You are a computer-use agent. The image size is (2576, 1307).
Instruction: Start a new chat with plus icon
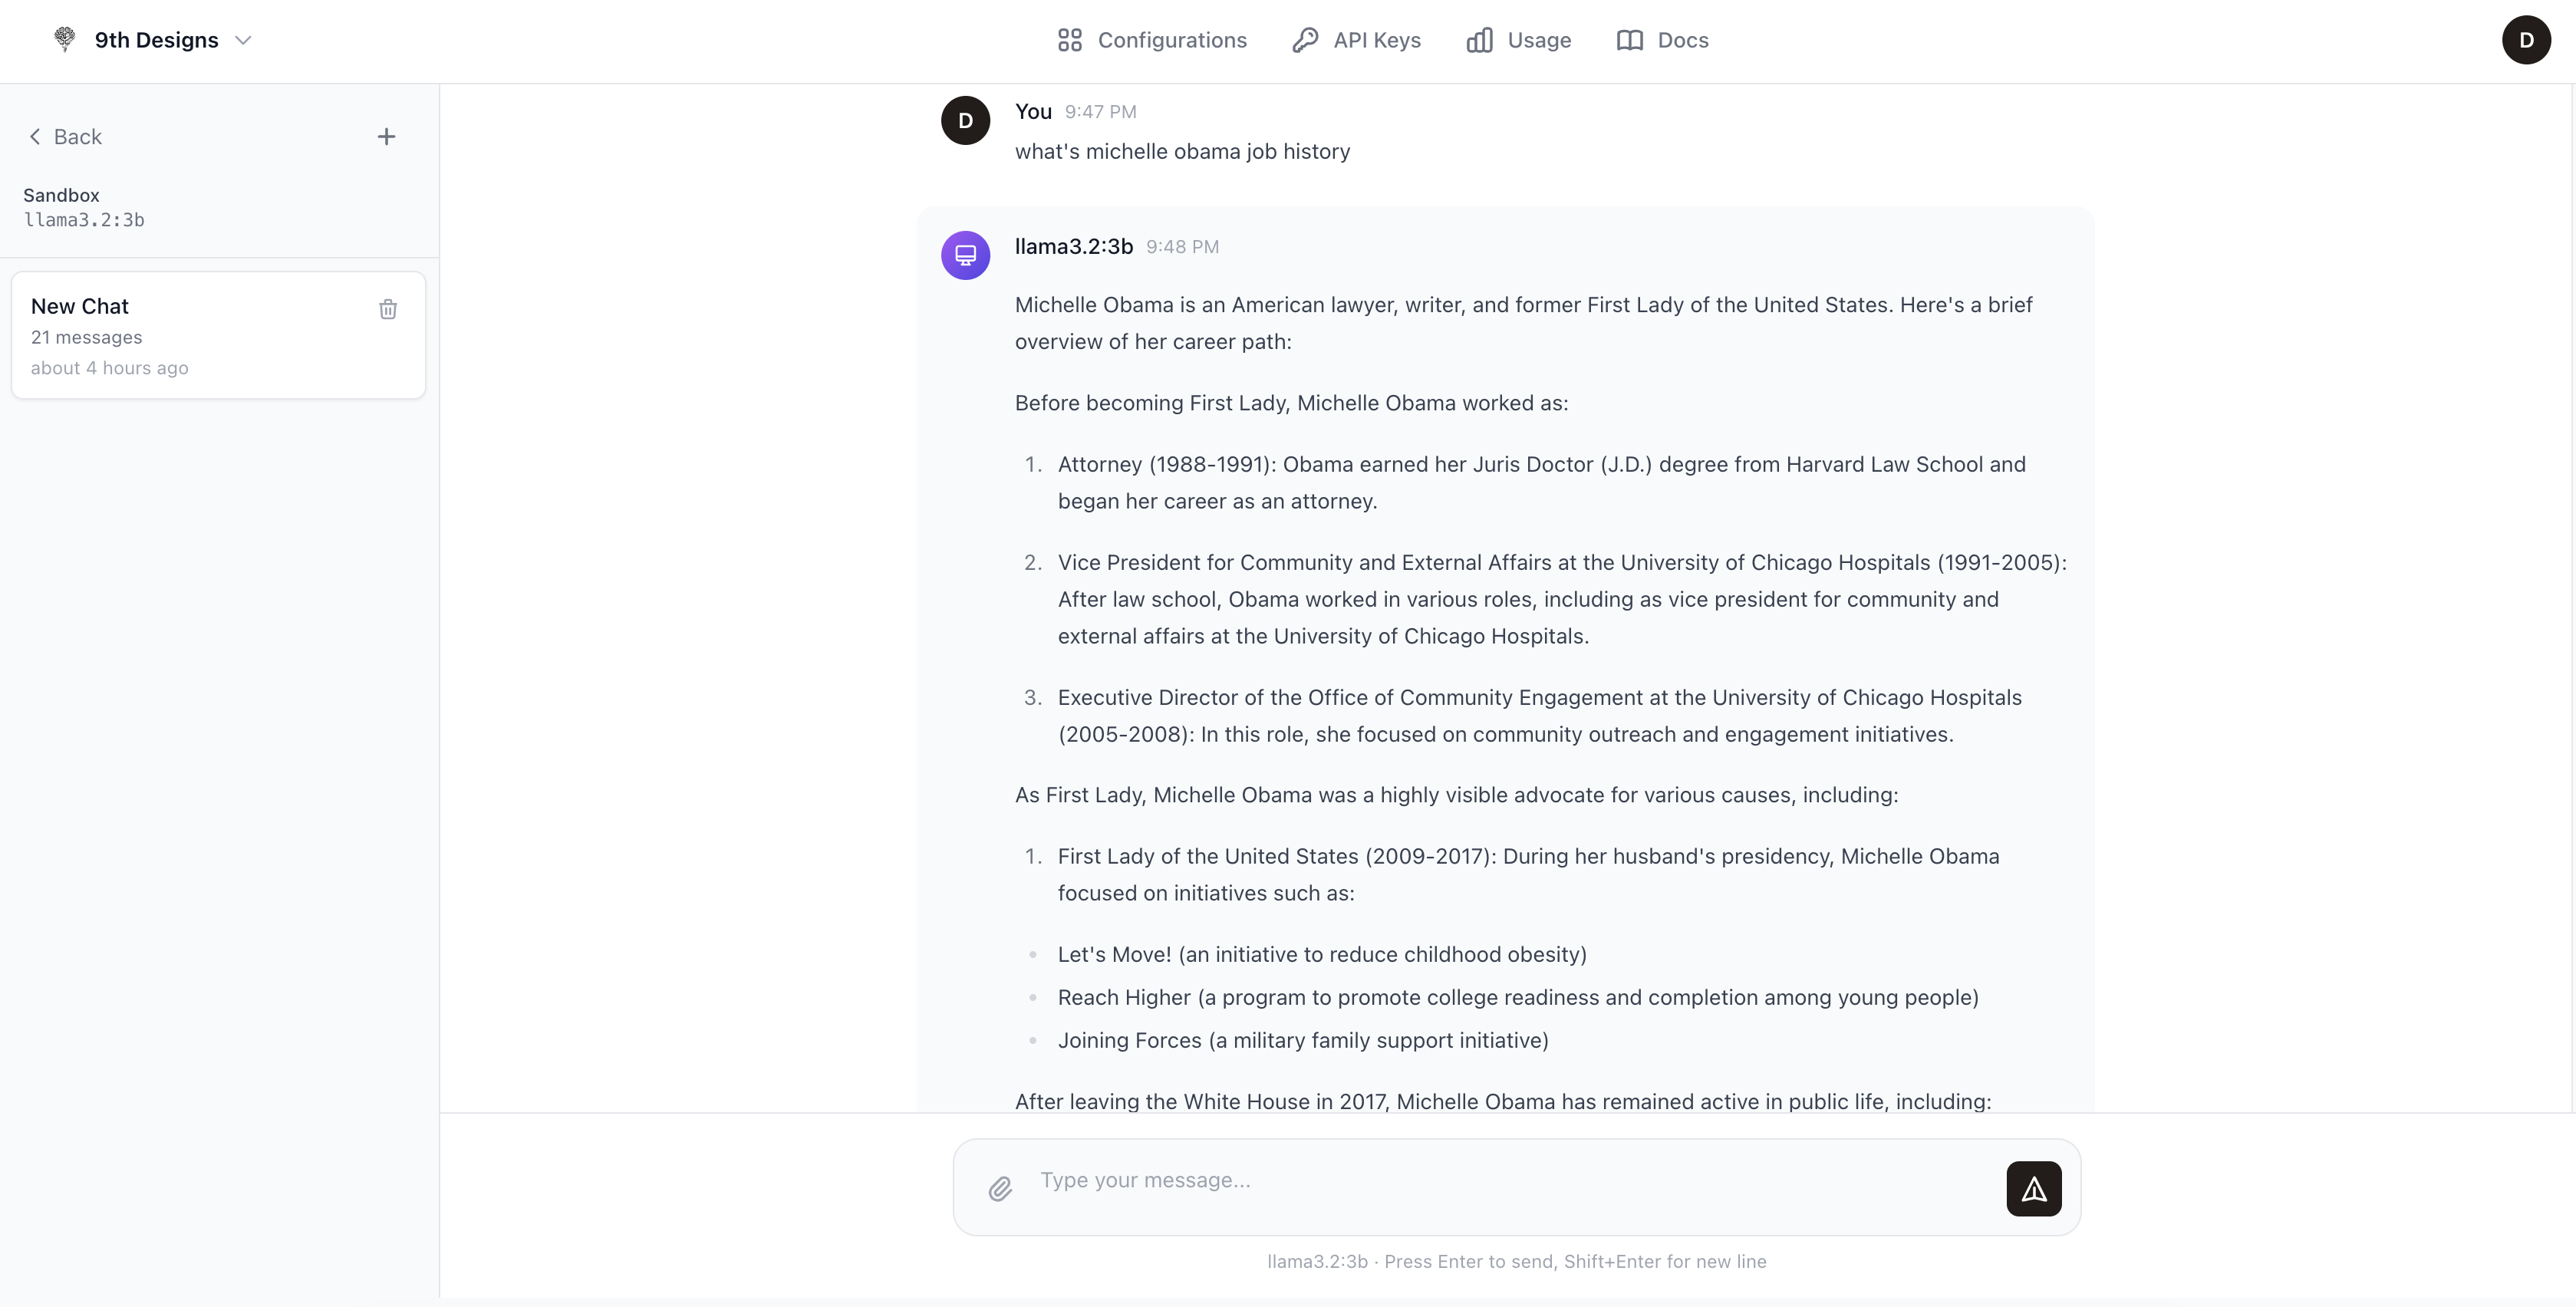click(x=386, y=137)
